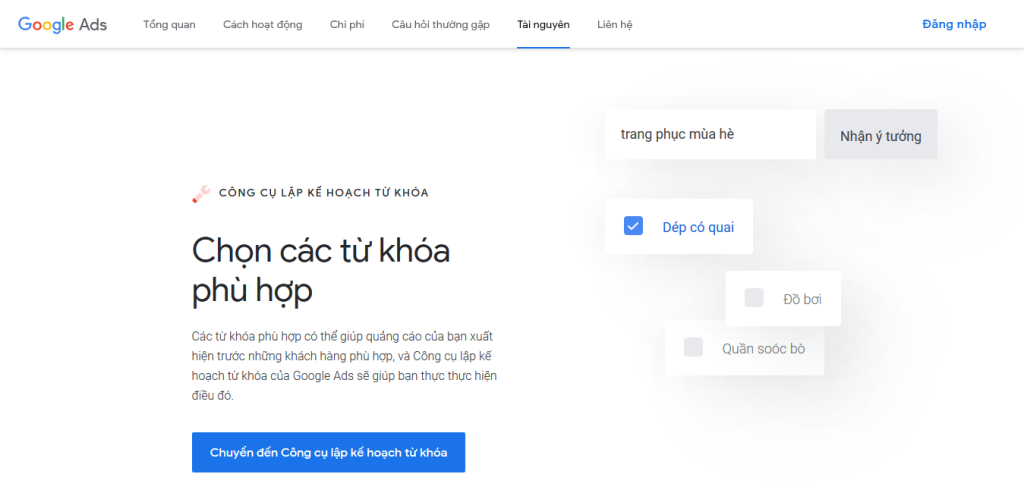Open the Liên hệ navigation link

click(x=614, y=24)
